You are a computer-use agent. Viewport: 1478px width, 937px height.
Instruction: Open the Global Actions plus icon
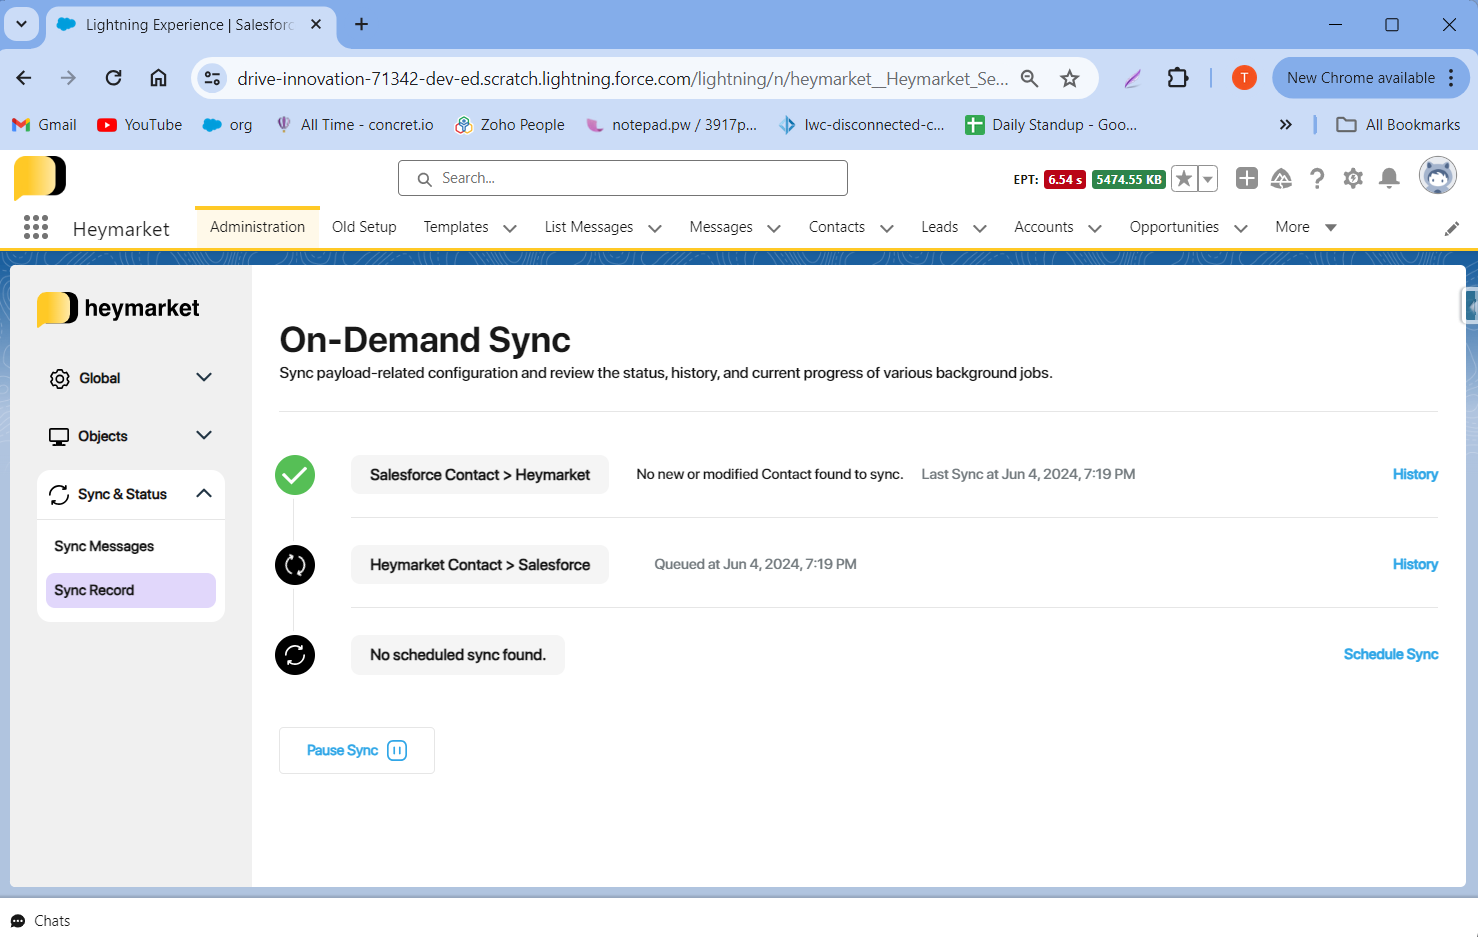1247,178
